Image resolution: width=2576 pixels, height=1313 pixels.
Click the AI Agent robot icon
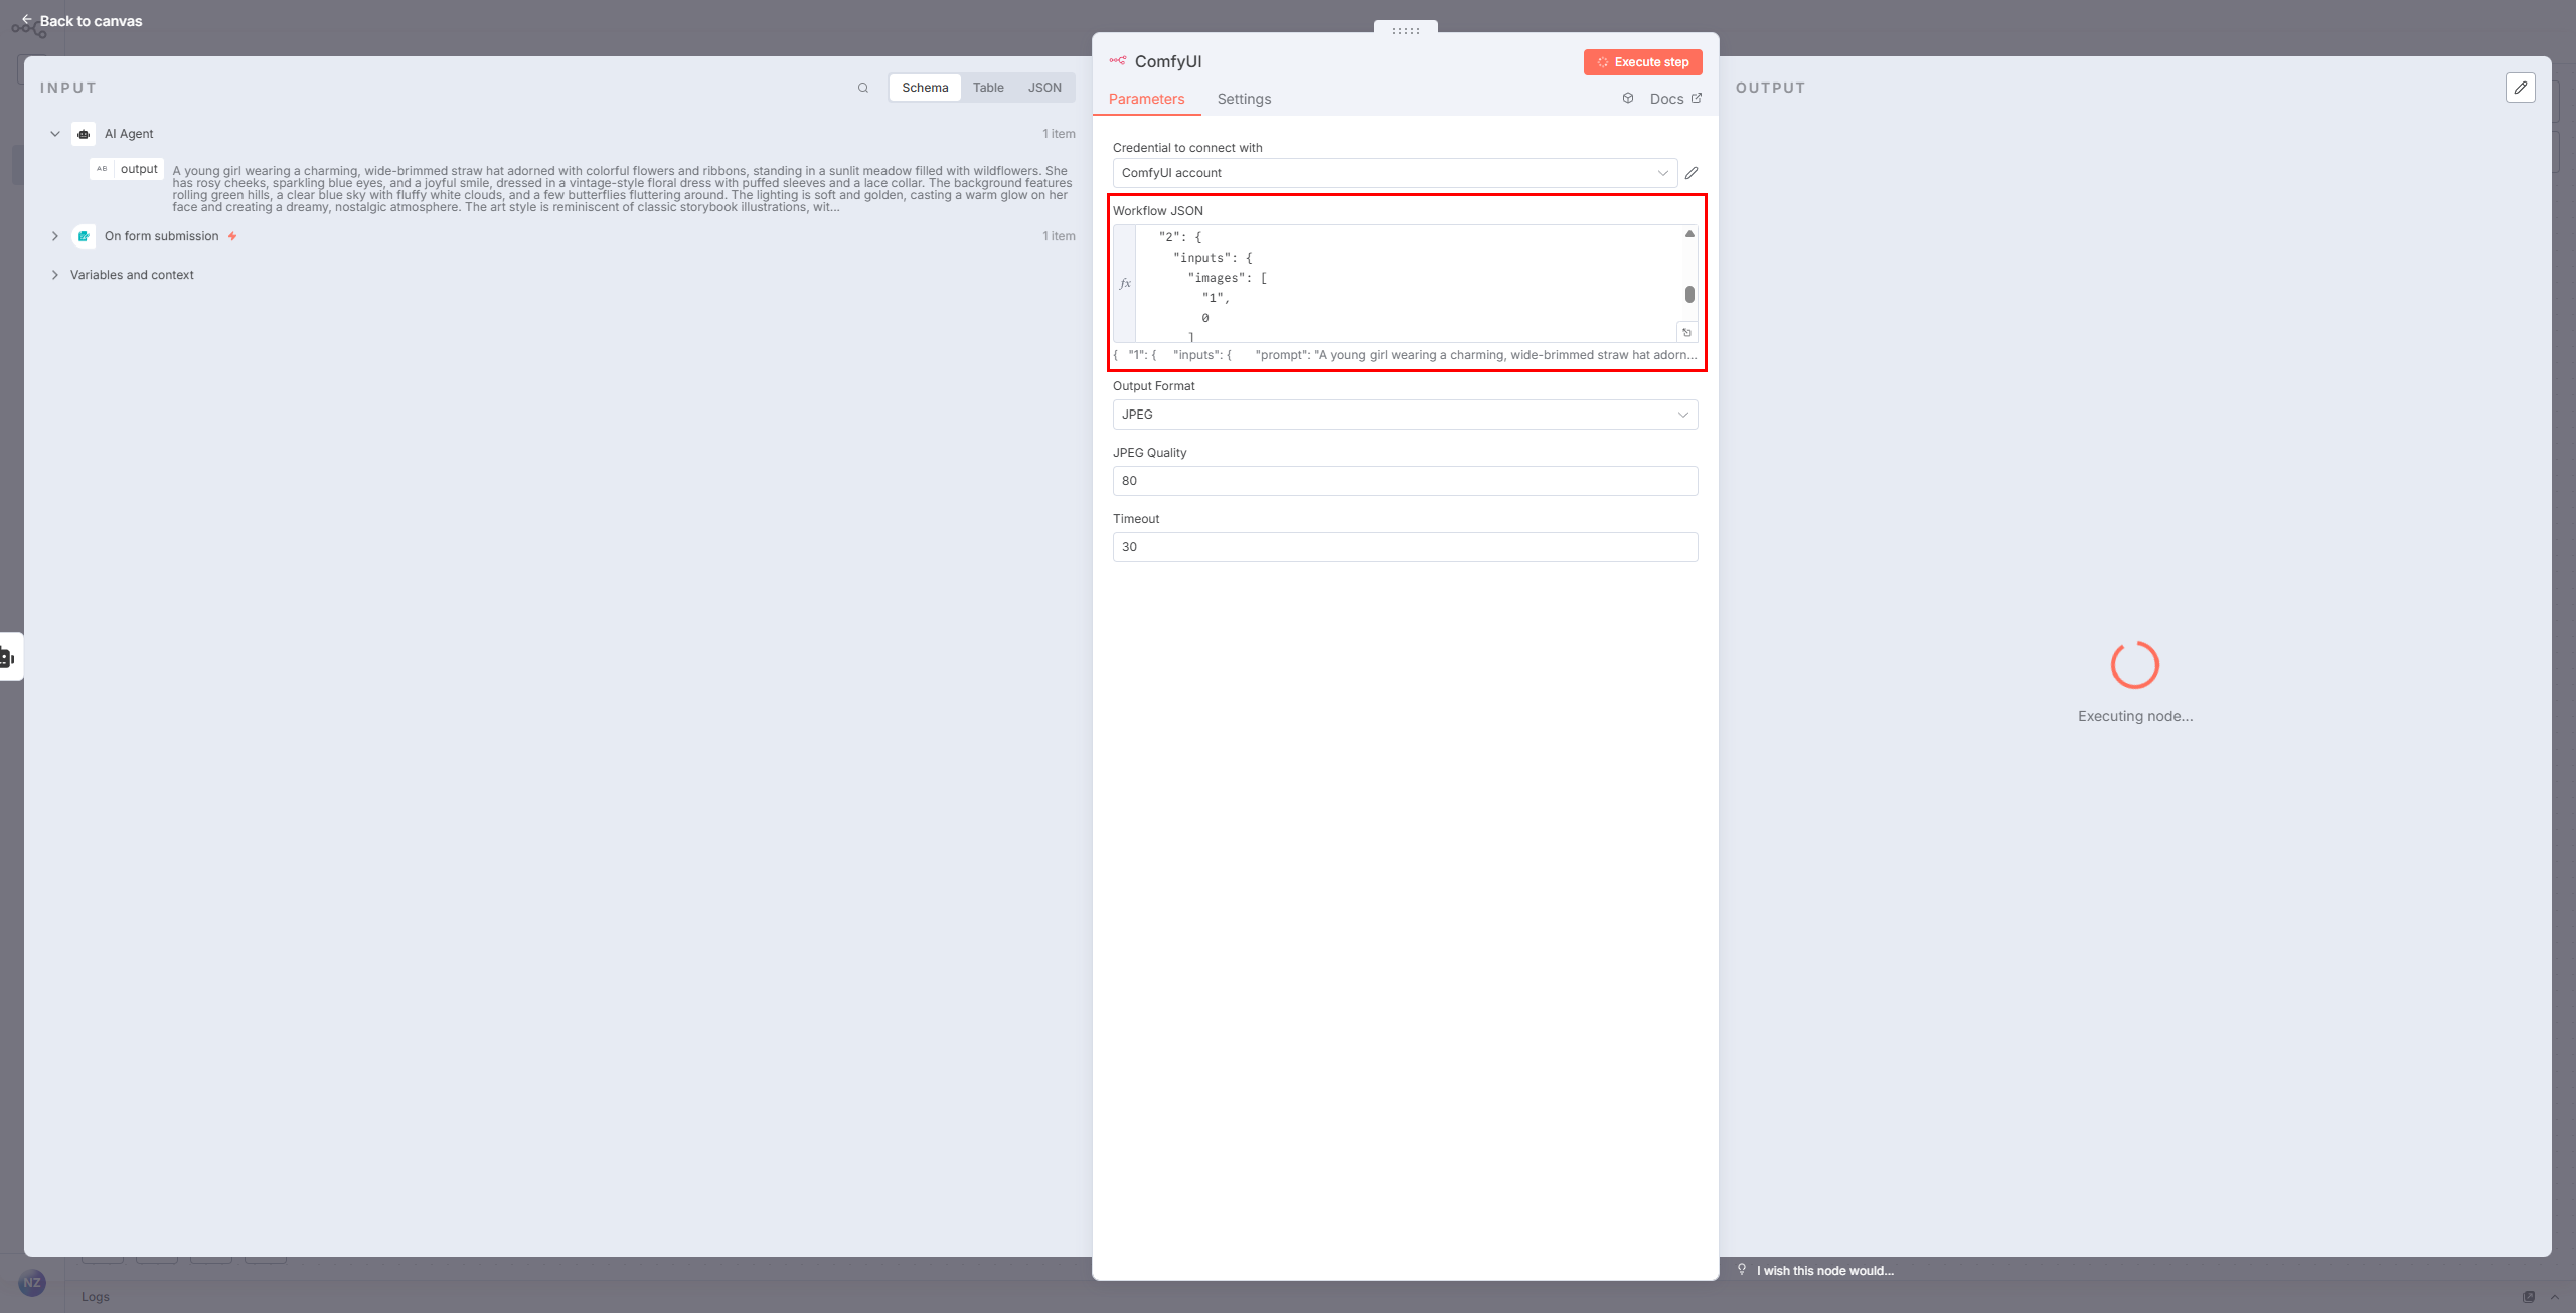(84, 134)
